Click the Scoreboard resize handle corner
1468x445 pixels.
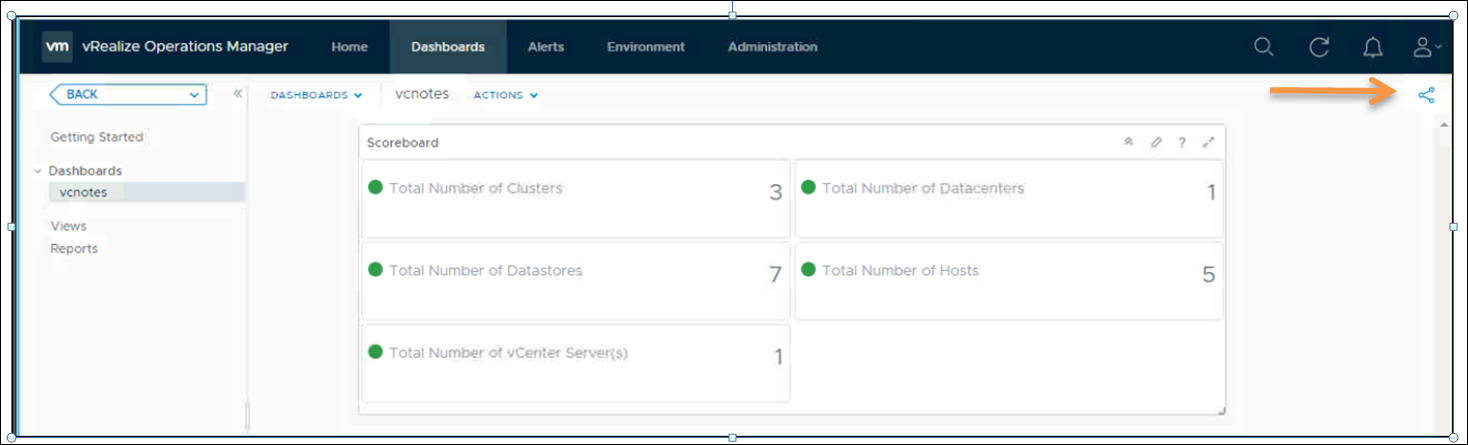tap(1221, 410)
